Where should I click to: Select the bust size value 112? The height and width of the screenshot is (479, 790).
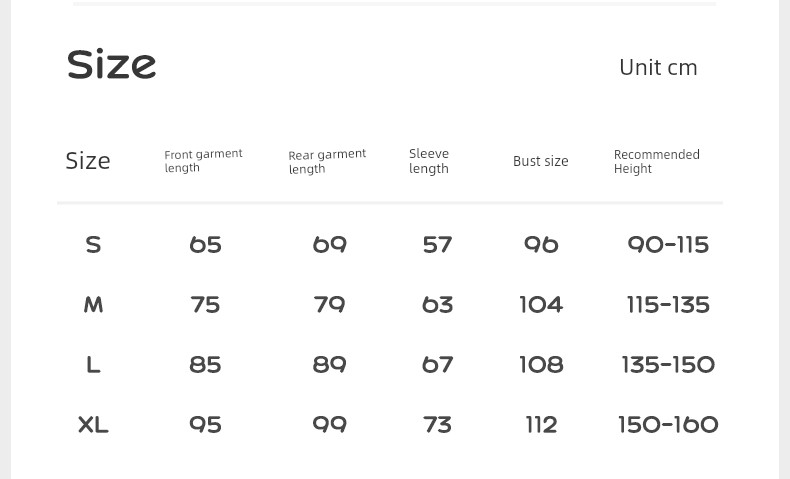click(x=541, y=425)
